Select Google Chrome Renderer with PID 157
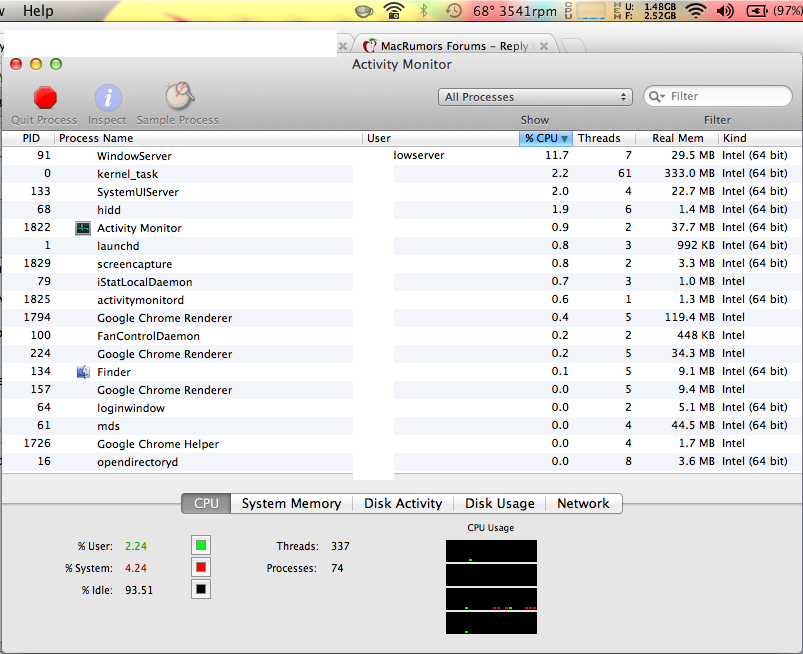This screenshot has width=803, height=654. 402,390
